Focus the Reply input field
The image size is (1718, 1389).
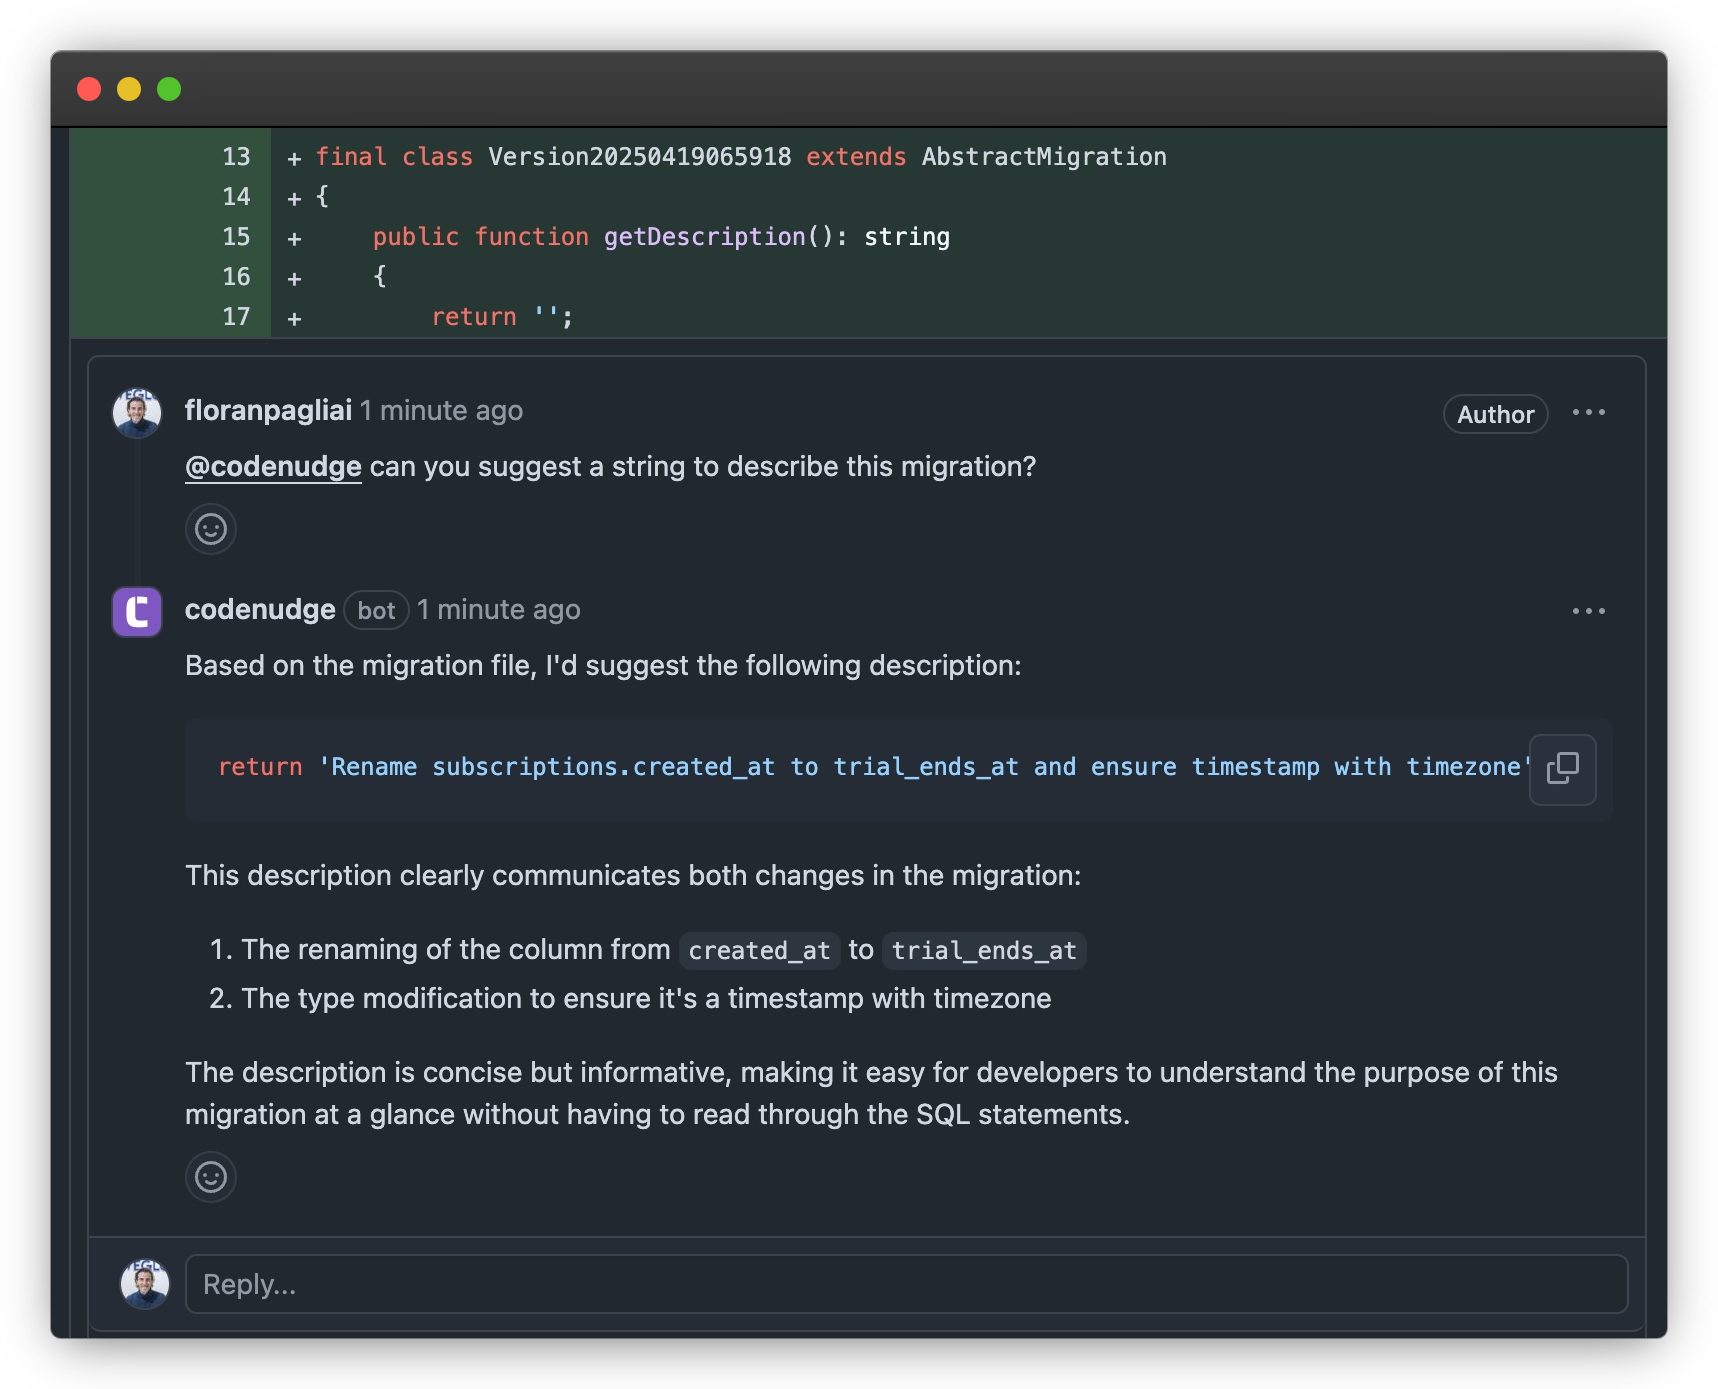(906, 1284)
